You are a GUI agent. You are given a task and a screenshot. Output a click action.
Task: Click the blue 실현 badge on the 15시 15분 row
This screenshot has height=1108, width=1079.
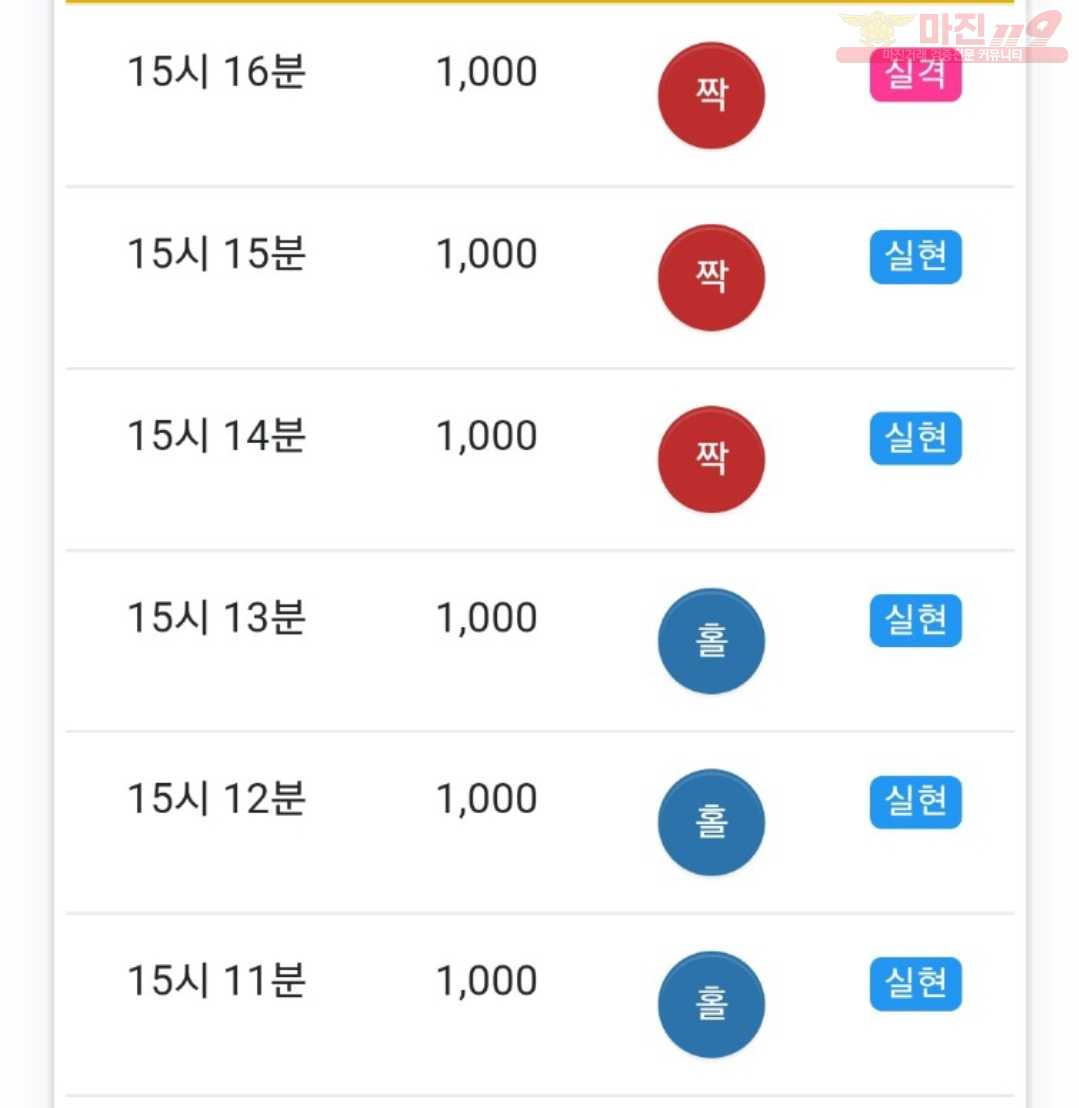(x=915, y=257)
